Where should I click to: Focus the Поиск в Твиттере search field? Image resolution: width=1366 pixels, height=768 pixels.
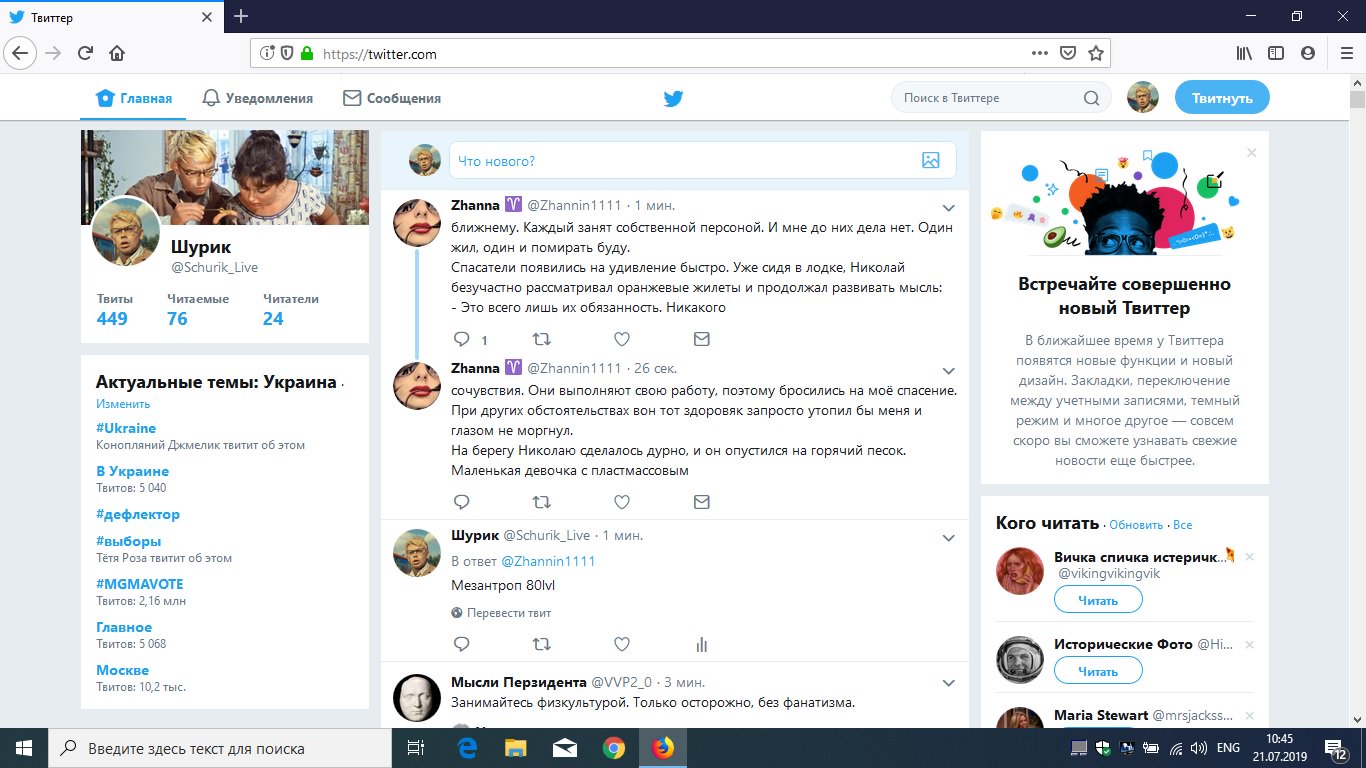click(1001, 98)
